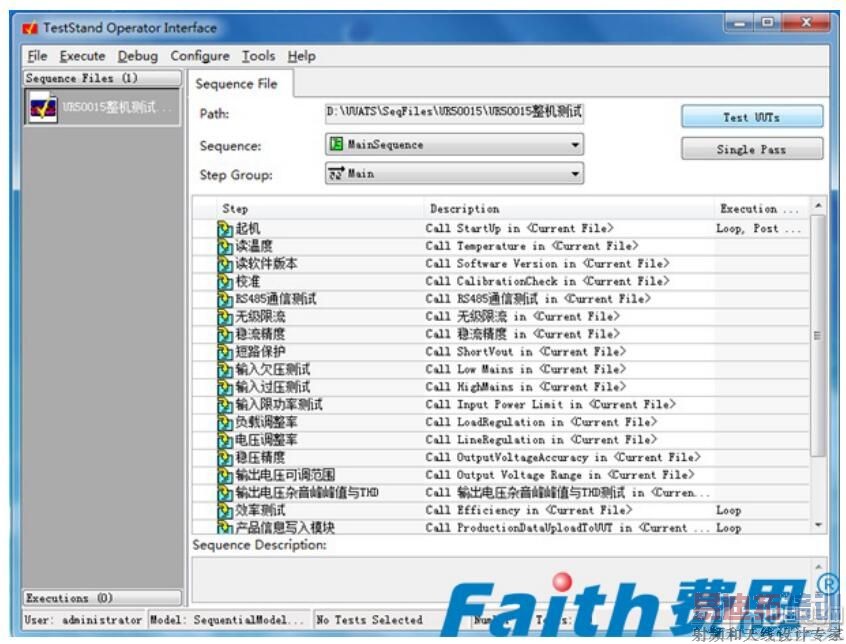Click the TestStand title bar app icon
This screenshot has height=644, width=846.
30,28
